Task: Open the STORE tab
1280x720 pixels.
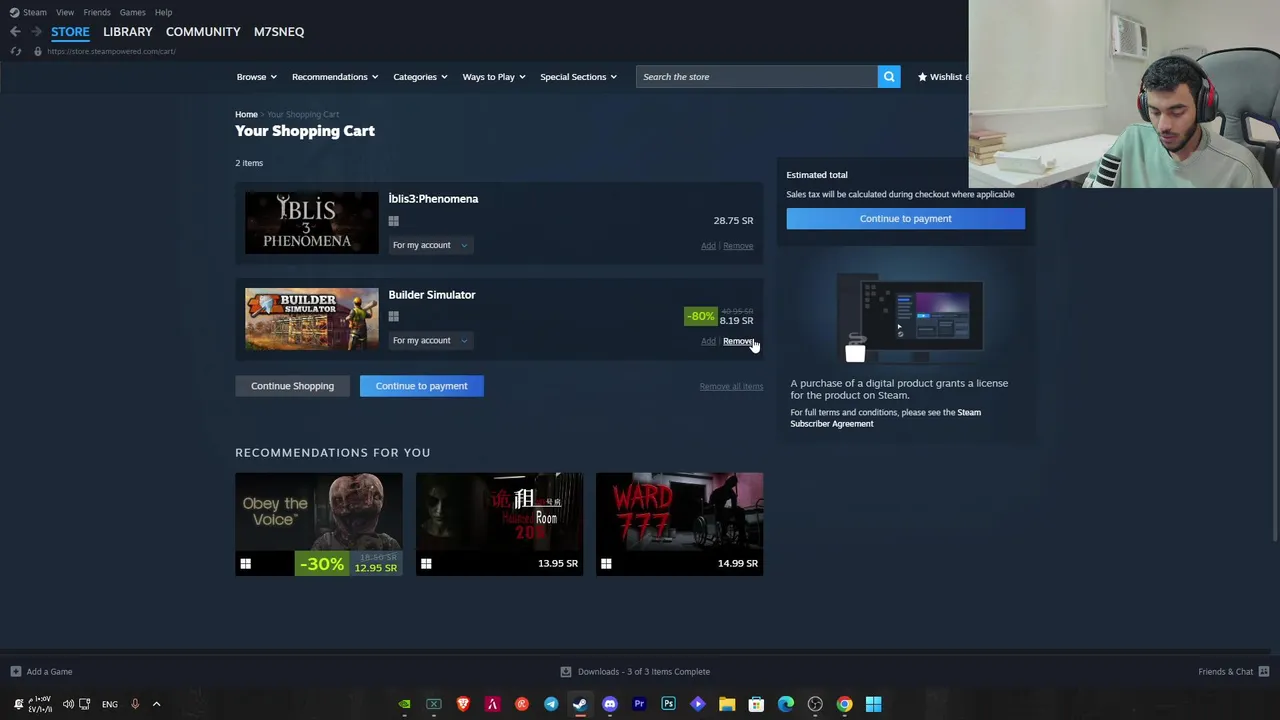Action: coord(70,32)
